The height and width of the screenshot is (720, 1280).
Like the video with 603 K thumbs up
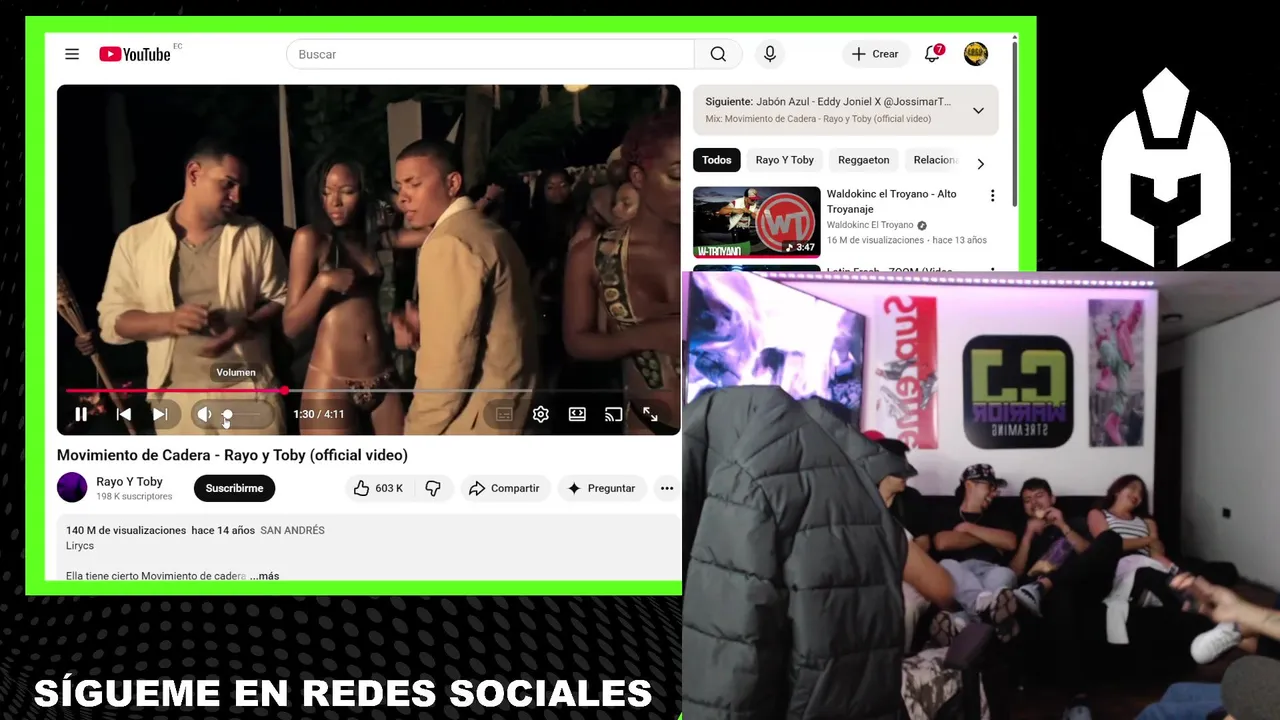377,488
